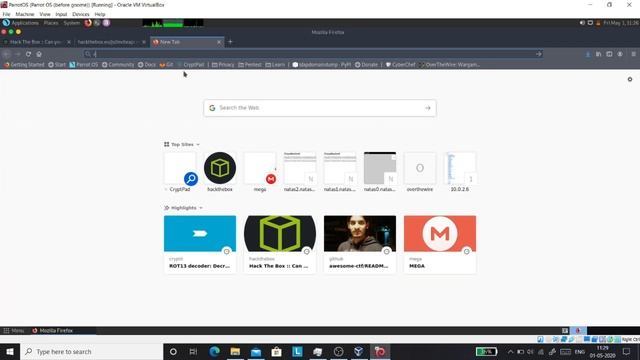Open Applications menu in Parrot panel

click(21, 23)
